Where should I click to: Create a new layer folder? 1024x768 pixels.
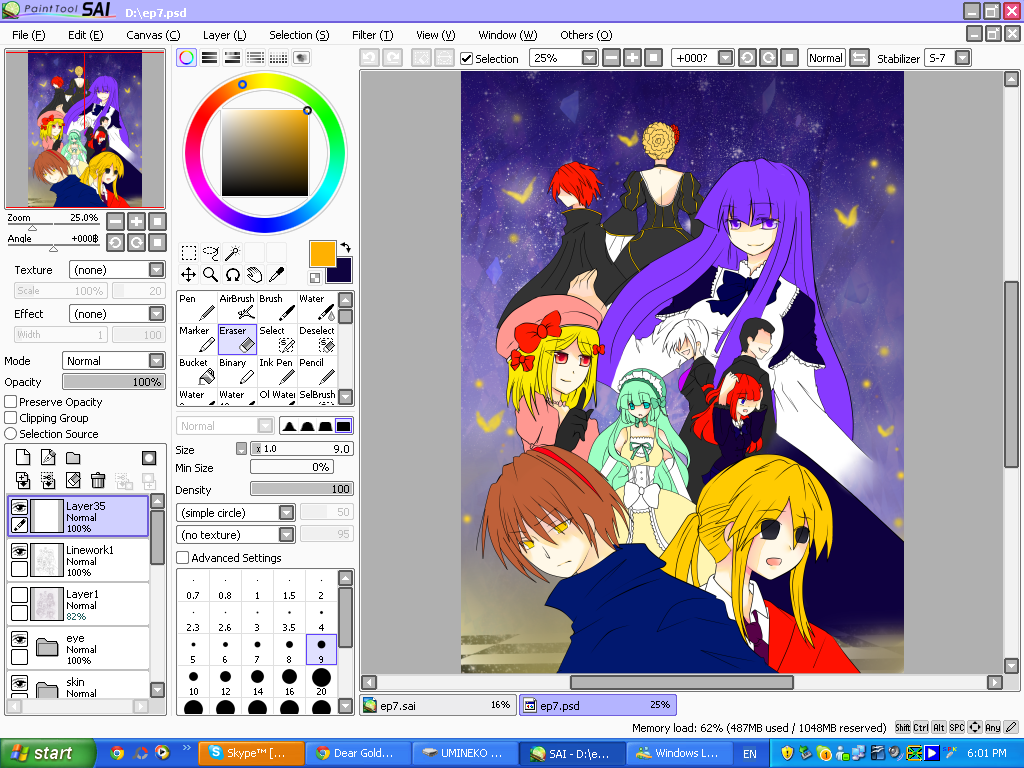pos(72,458)
